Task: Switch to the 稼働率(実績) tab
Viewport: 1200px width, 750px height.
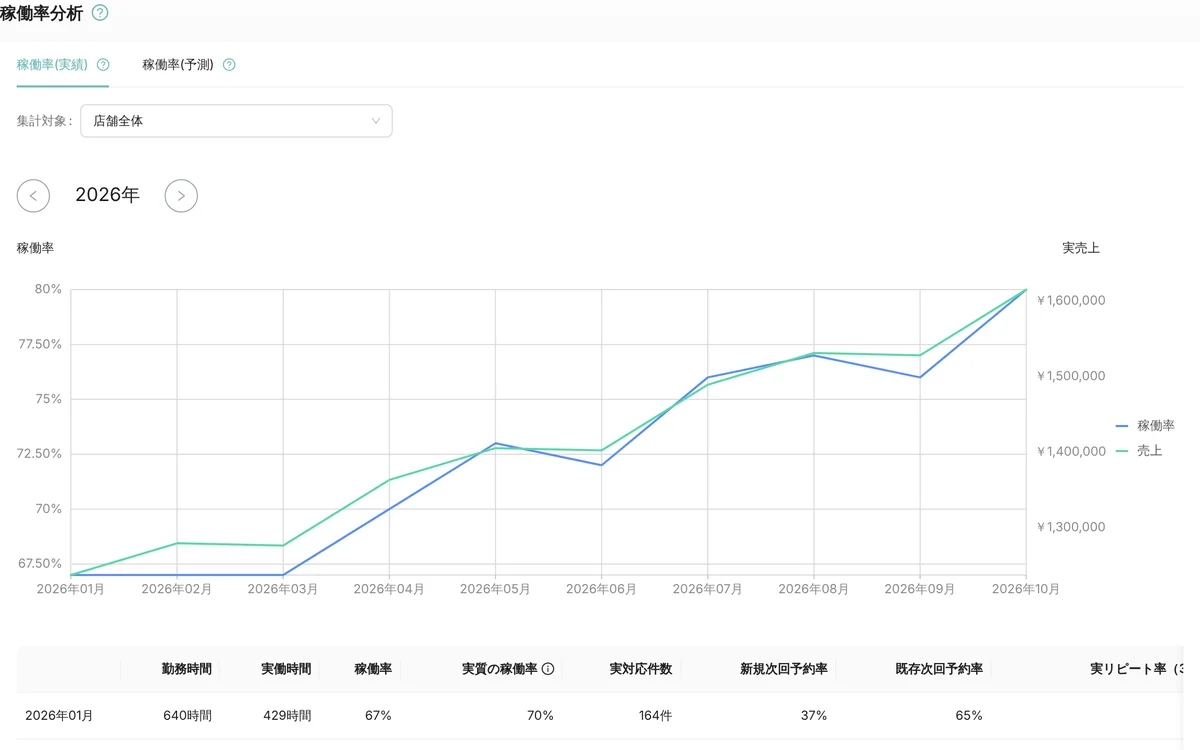Action: click(52, 65)
